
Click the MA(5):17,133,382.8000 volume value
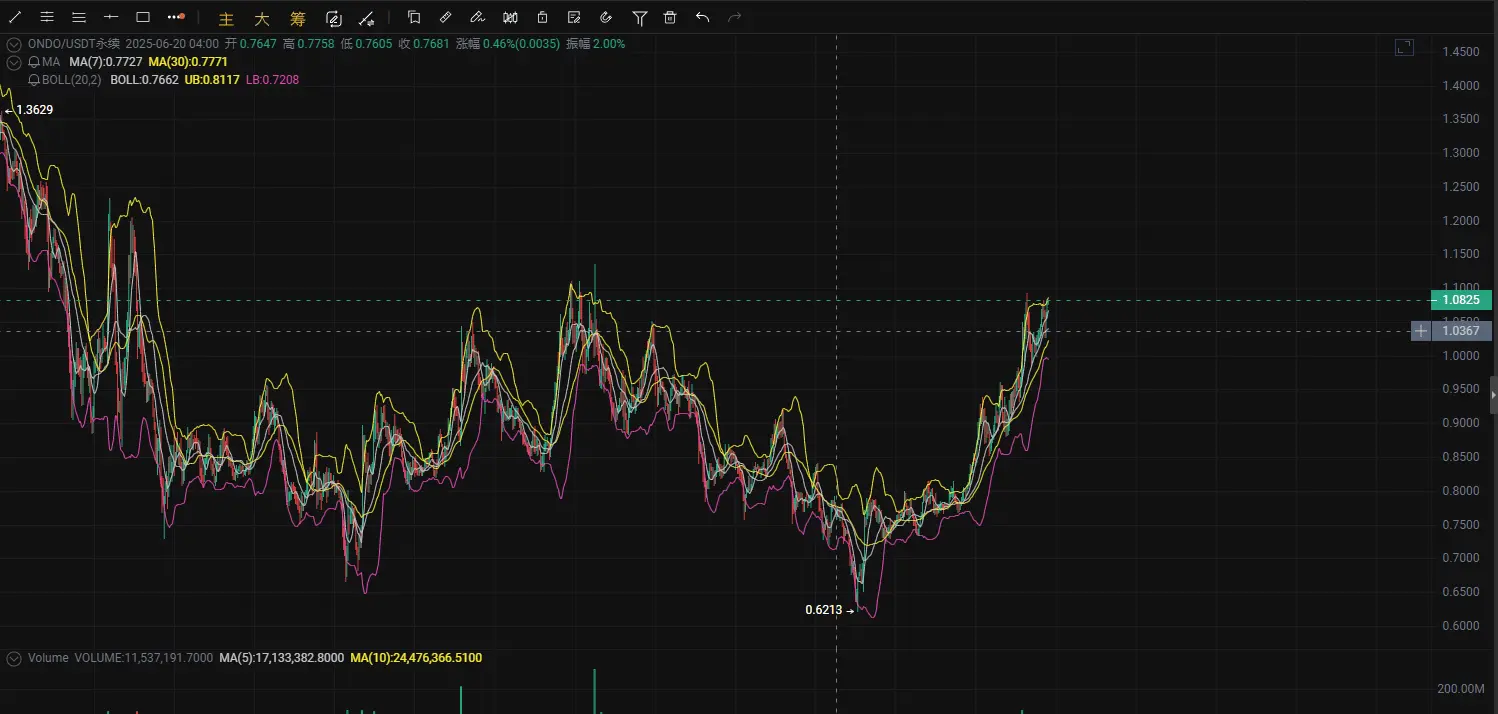281,658
